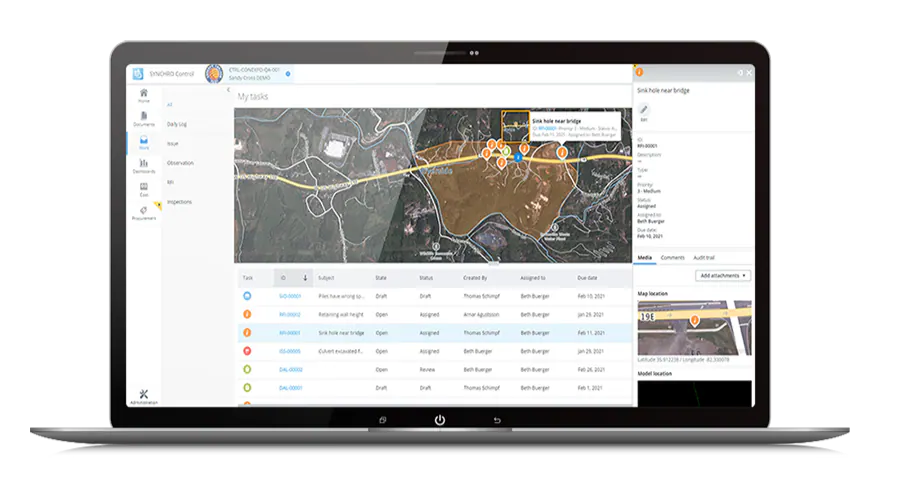900x495 pixels.
Task: Click the latitude and longitude text
Action: [x=683, y=360]
